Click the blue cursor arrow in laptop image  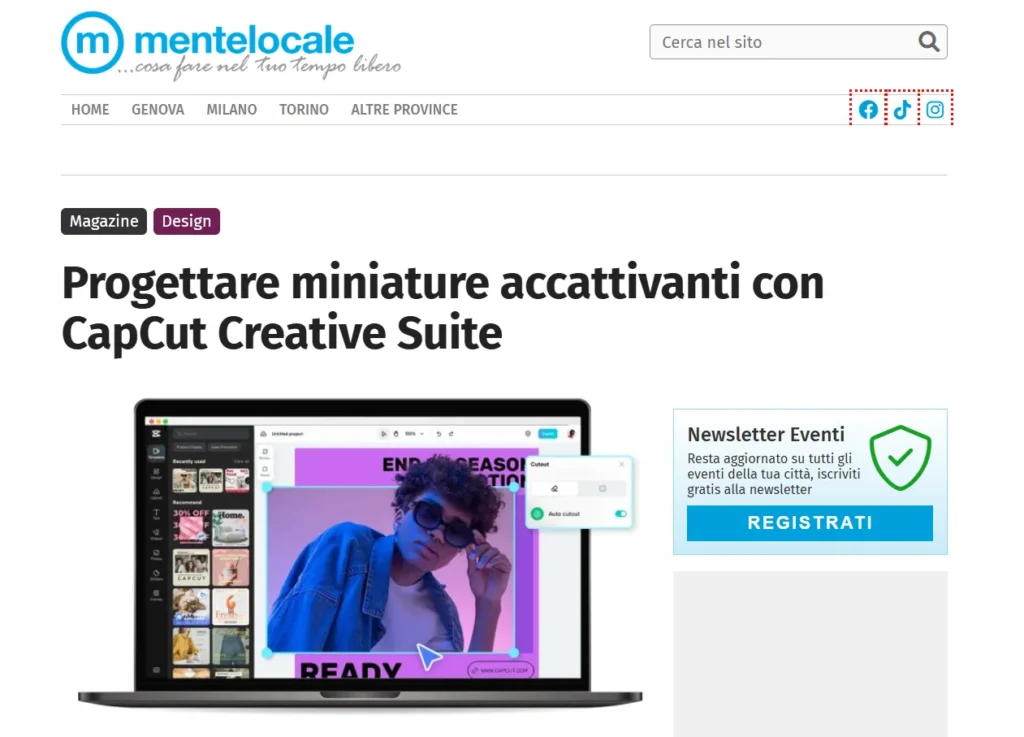[x=429, y=657]
